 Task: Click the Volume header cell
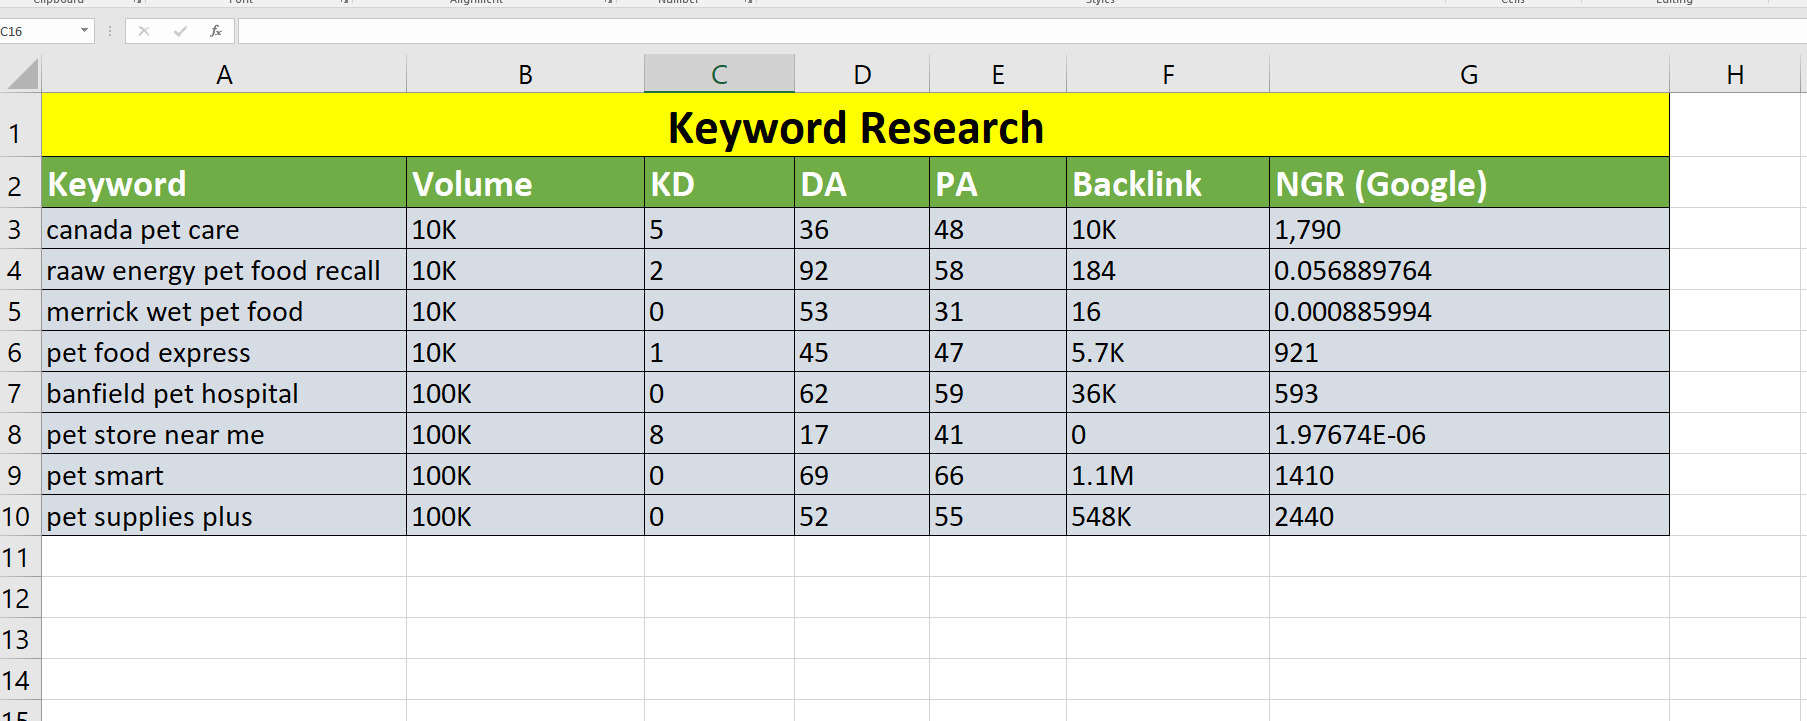[x=525, y=183]
